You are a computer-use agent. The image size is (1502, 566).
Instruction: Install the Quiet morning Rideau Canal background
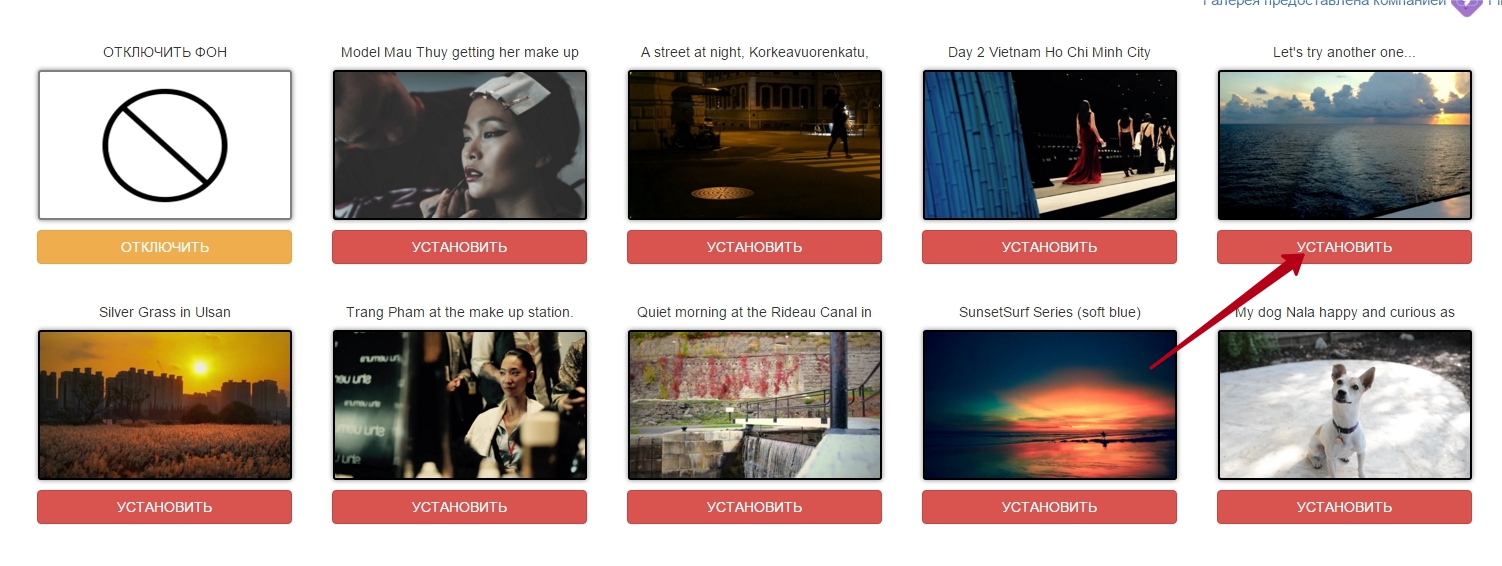coord(755,507)
